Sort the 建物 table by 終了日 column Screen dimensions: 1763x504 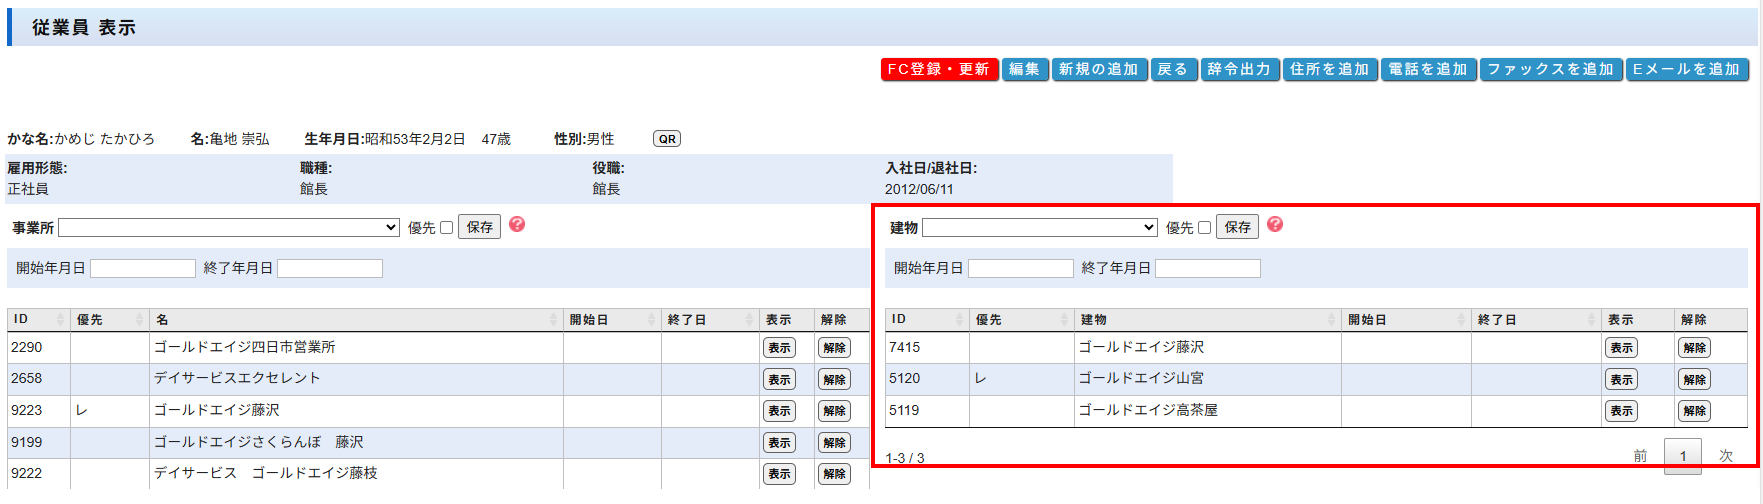[x=1534, y=320]
